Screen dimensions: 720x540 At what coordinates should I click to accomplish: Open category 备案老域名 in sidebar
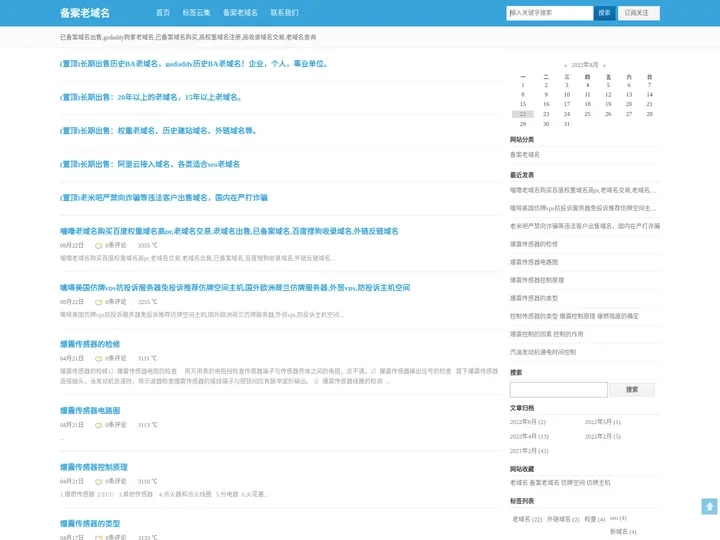[x=525, y=155]
